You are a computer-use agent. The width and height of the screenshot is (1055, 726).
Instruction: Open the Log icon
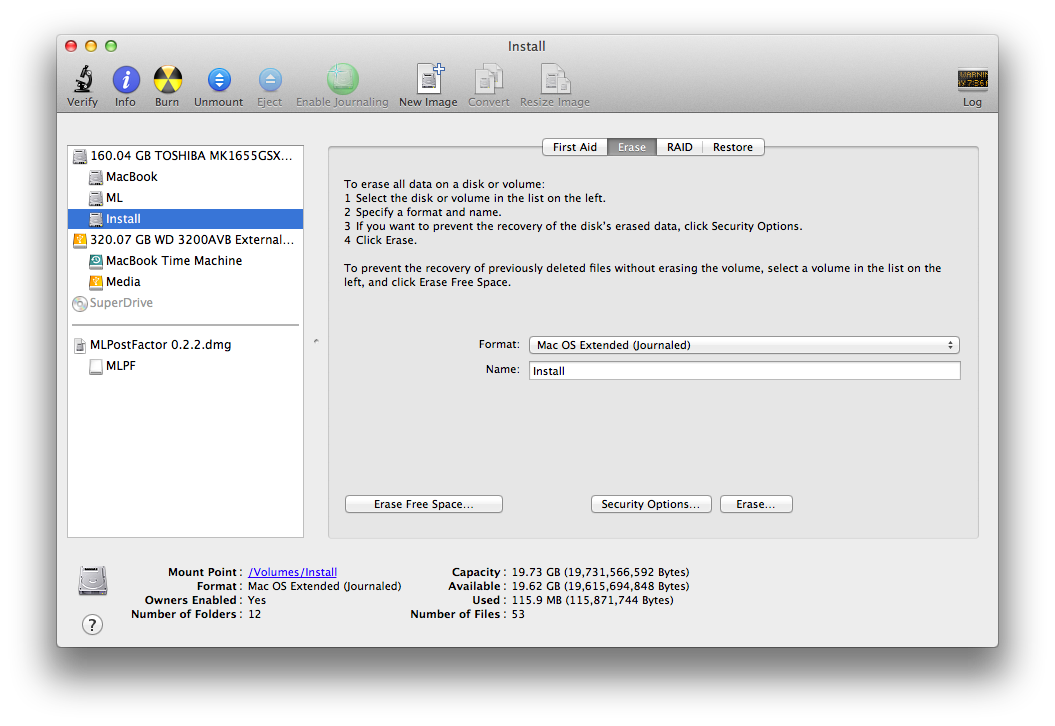(x=972, y=79)
